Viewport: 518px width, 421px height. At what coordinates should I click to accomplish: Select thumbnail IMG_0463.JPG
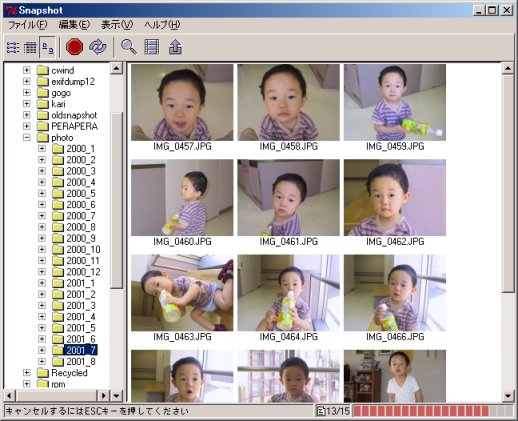(x=182, y=293)
